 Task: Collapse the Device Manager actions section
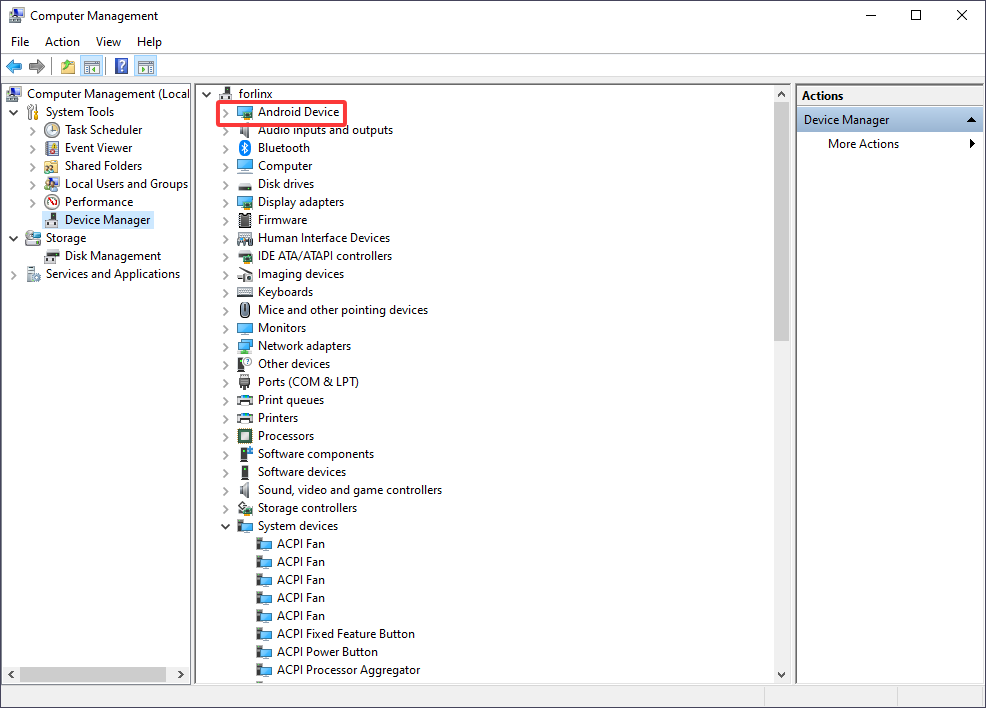pyautogui.click(x=971, y=119)
